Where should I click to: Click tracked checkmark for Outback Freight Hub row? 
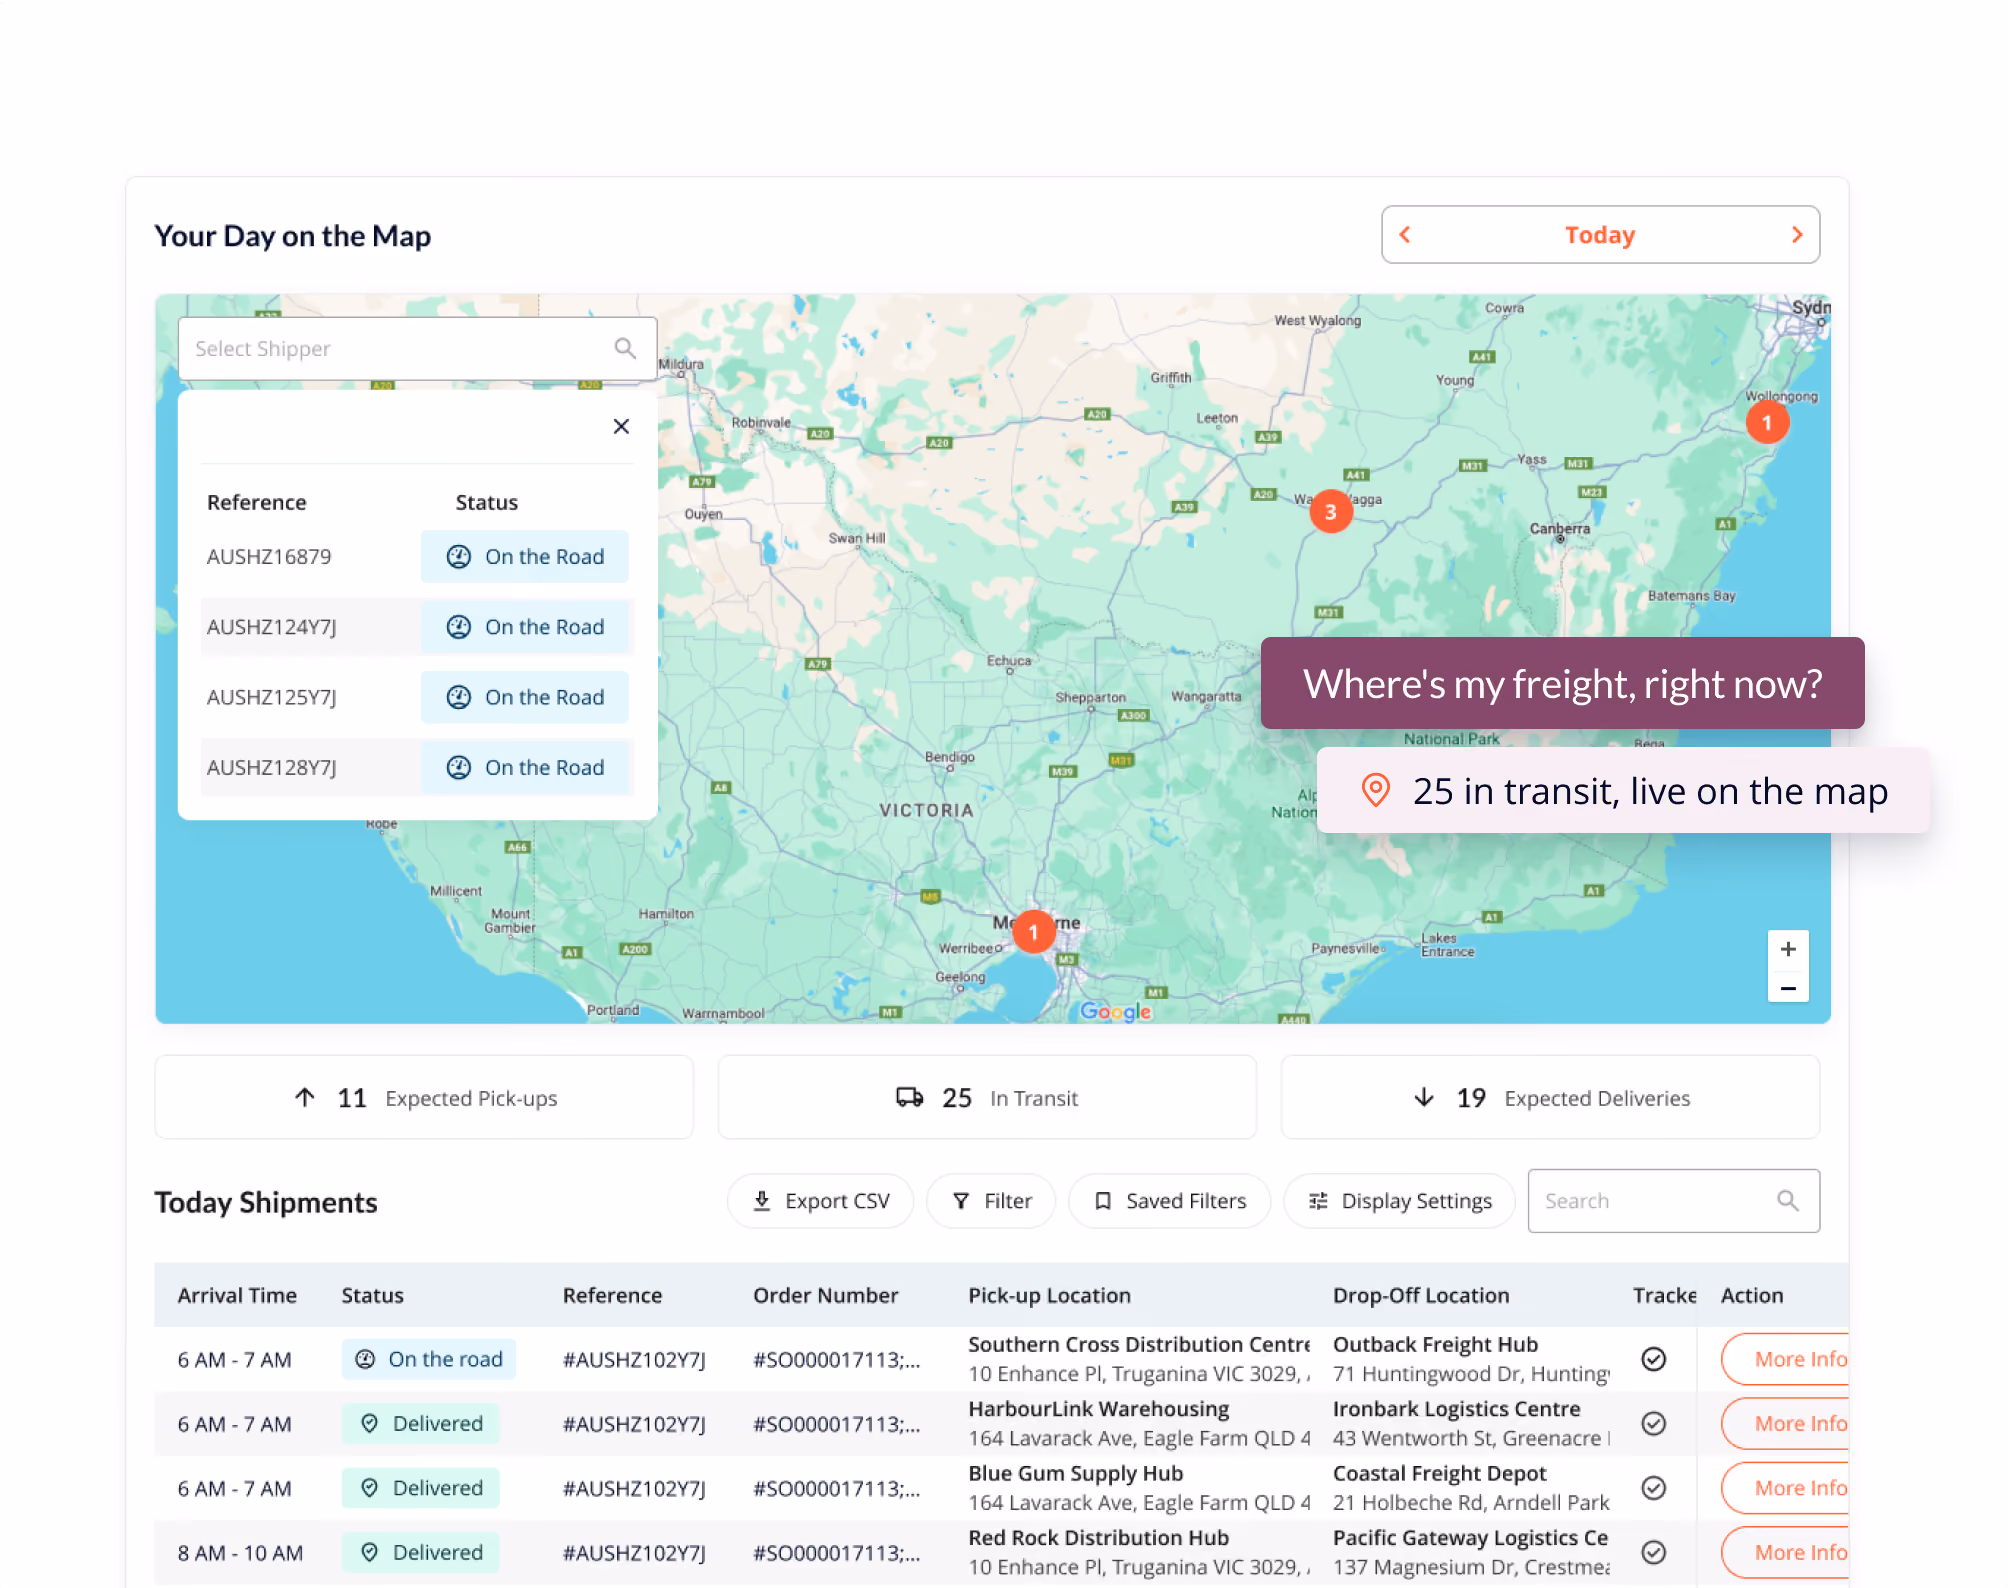tap(1654, 1359)
